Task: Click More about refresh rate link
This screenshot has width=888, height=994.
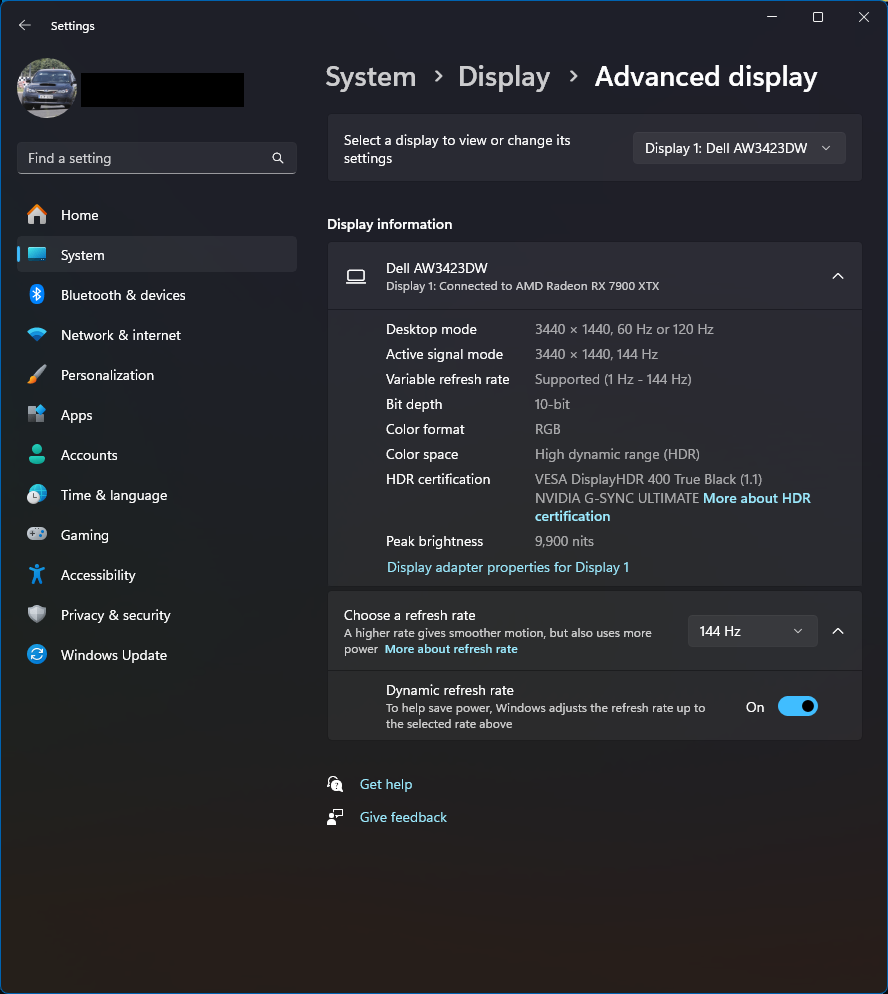Action: pos(451,649)
